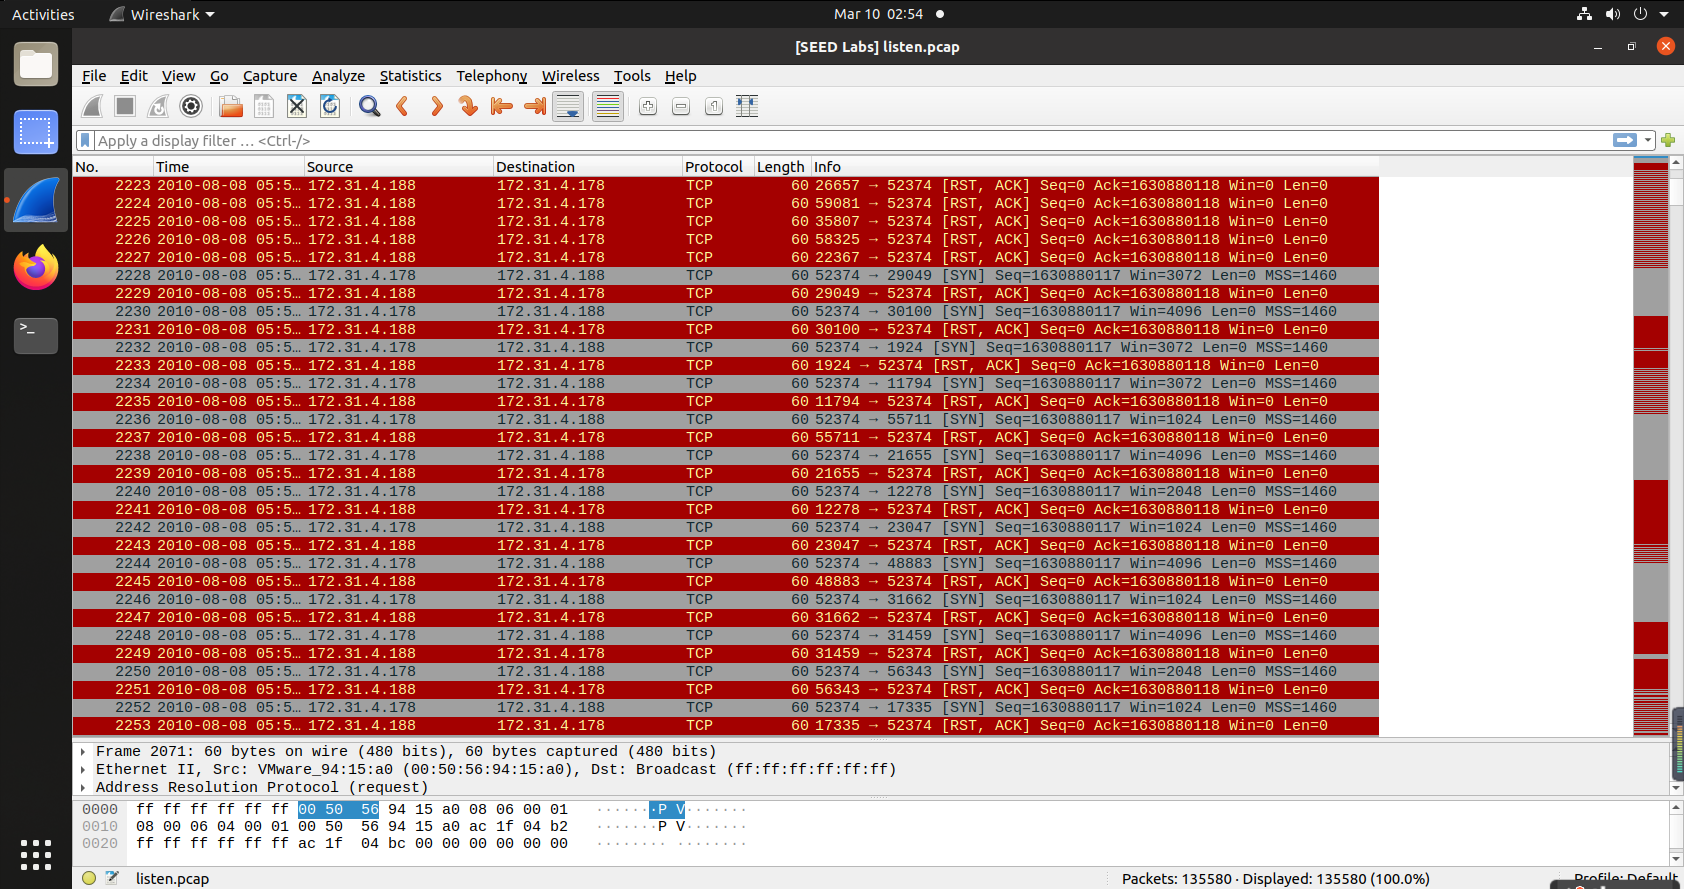Sort by Protocol column header

(717, 167)
